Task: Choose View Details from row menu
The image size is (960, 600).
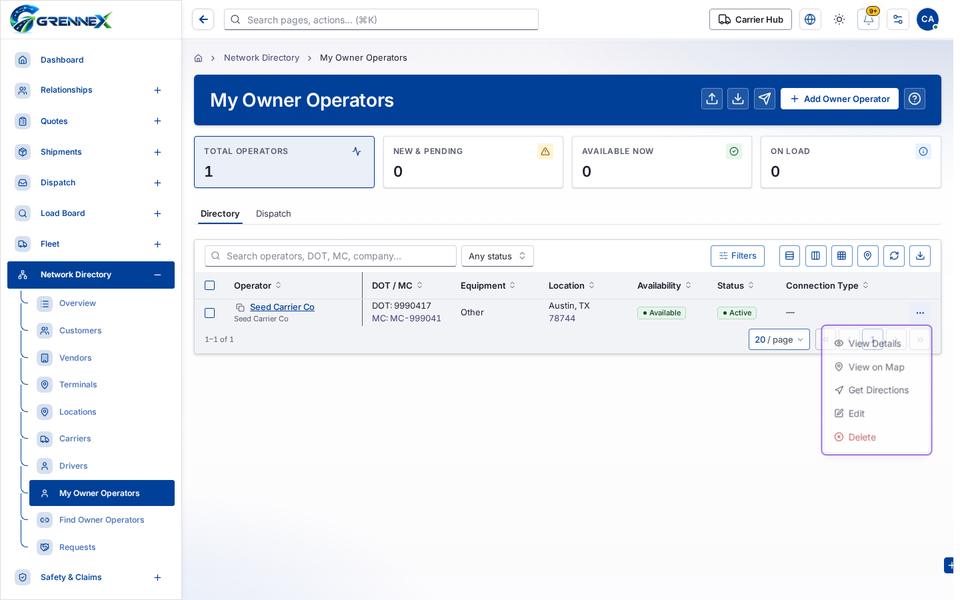Action: pos(876,343)
